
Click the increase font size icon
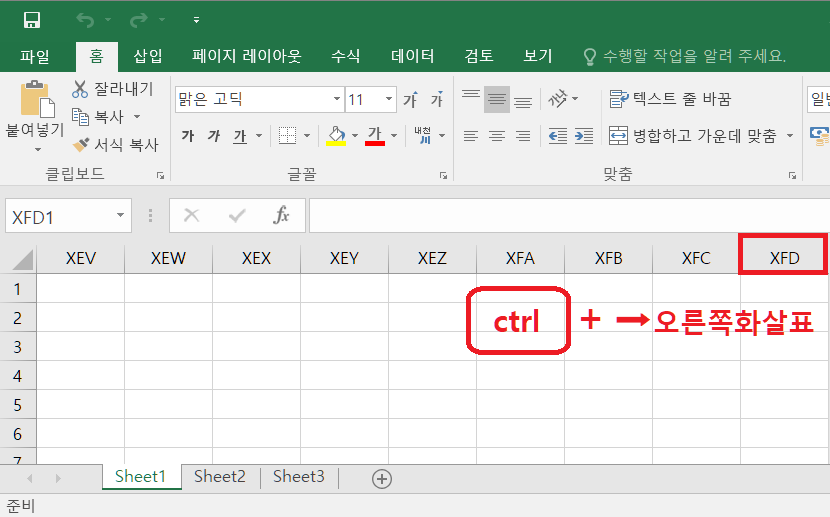(410, 99)
